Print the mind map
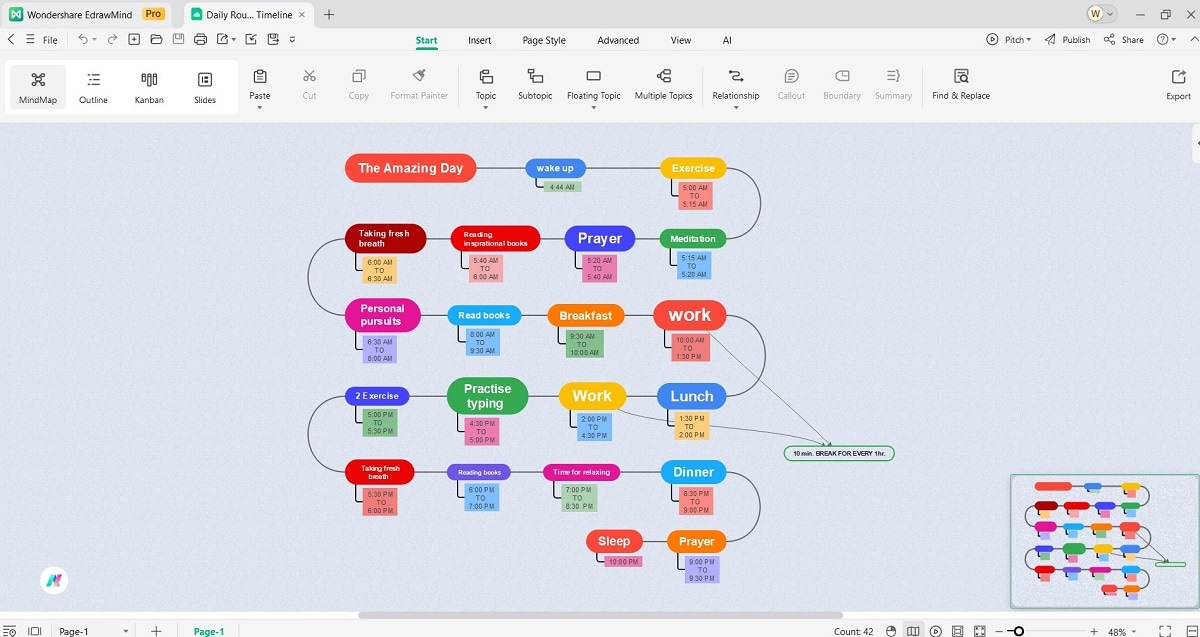This screenshot has width=1200, height=637. click(x=200, y=40)
